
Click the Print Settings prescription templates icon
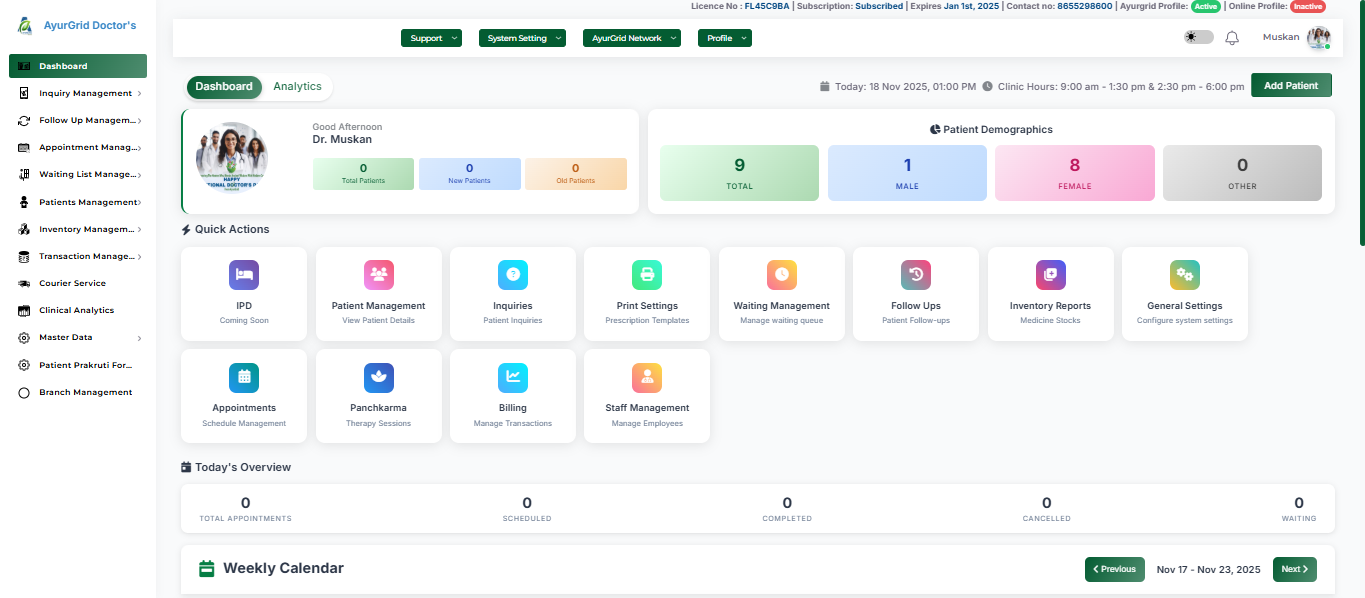pyautogui.click(x=646, y=274)
